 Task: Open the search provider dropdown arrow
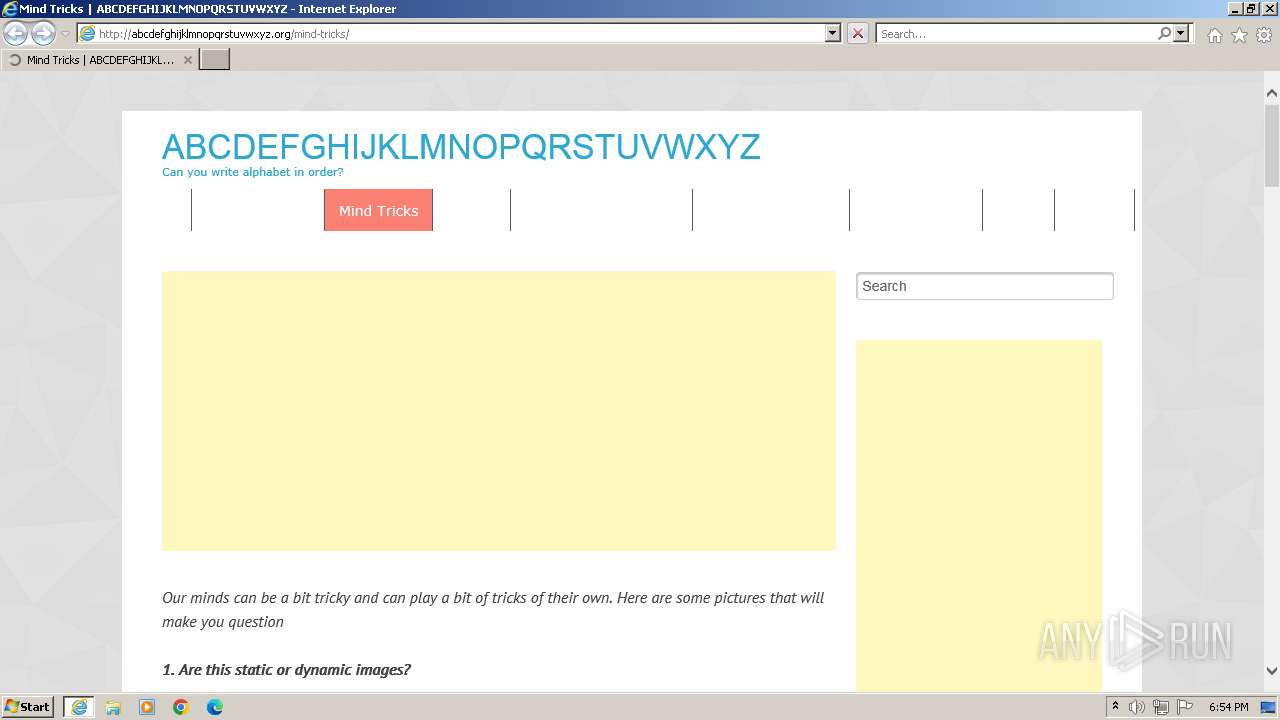(x=1181, y=34)
